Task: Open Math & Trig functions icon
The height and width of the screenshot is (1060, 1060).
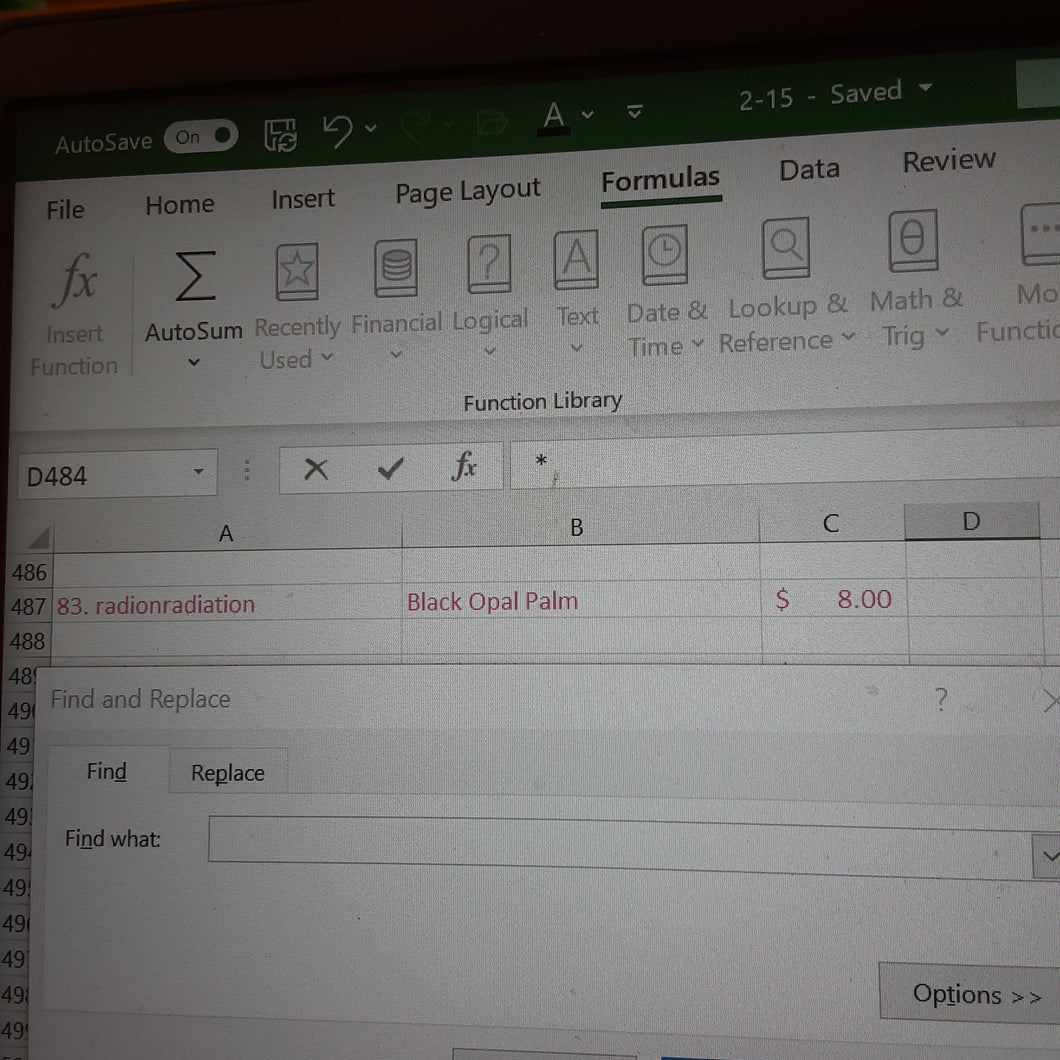Action: tap(913, 241)
